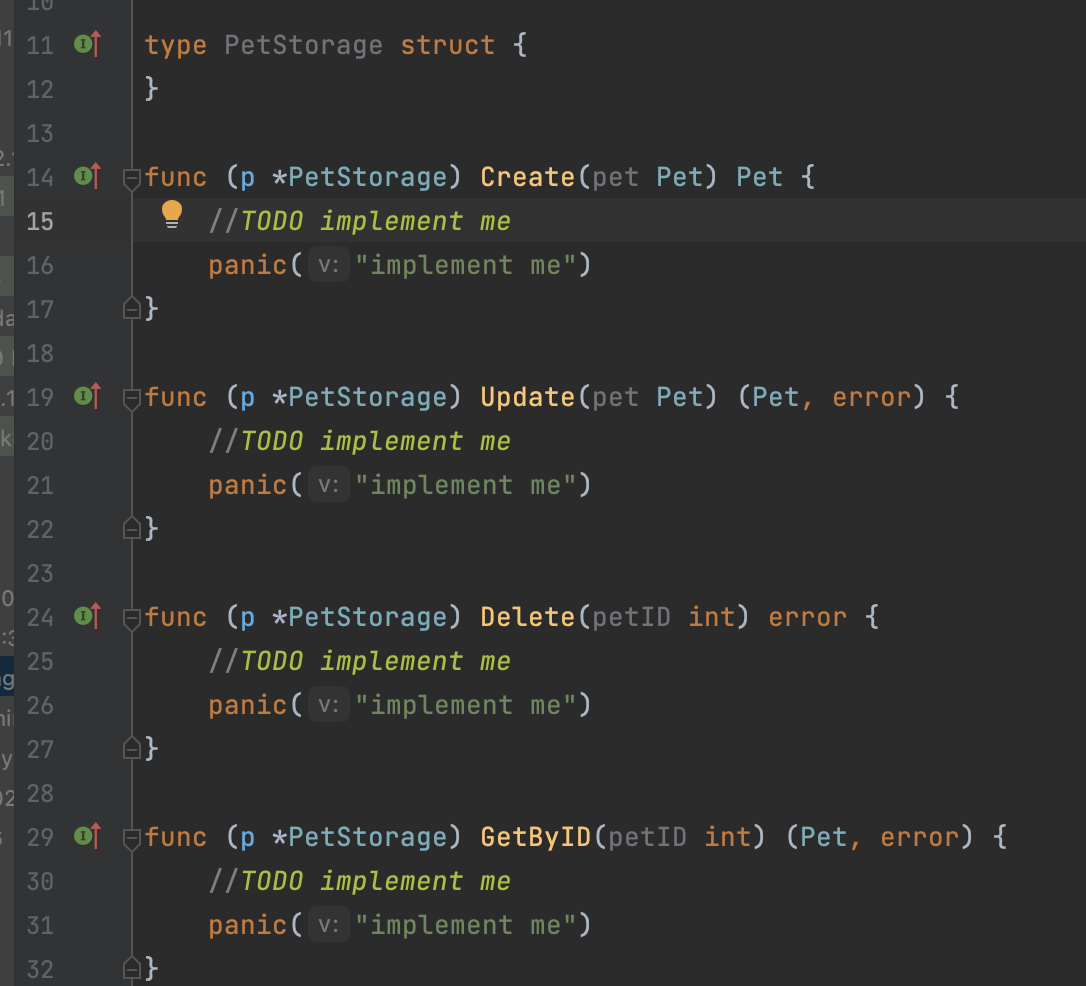Click the implements gutter icon beside PetStorage struct
This screenshot has width=1086, height=986.
pyautogui.click(x=87, y=45)
